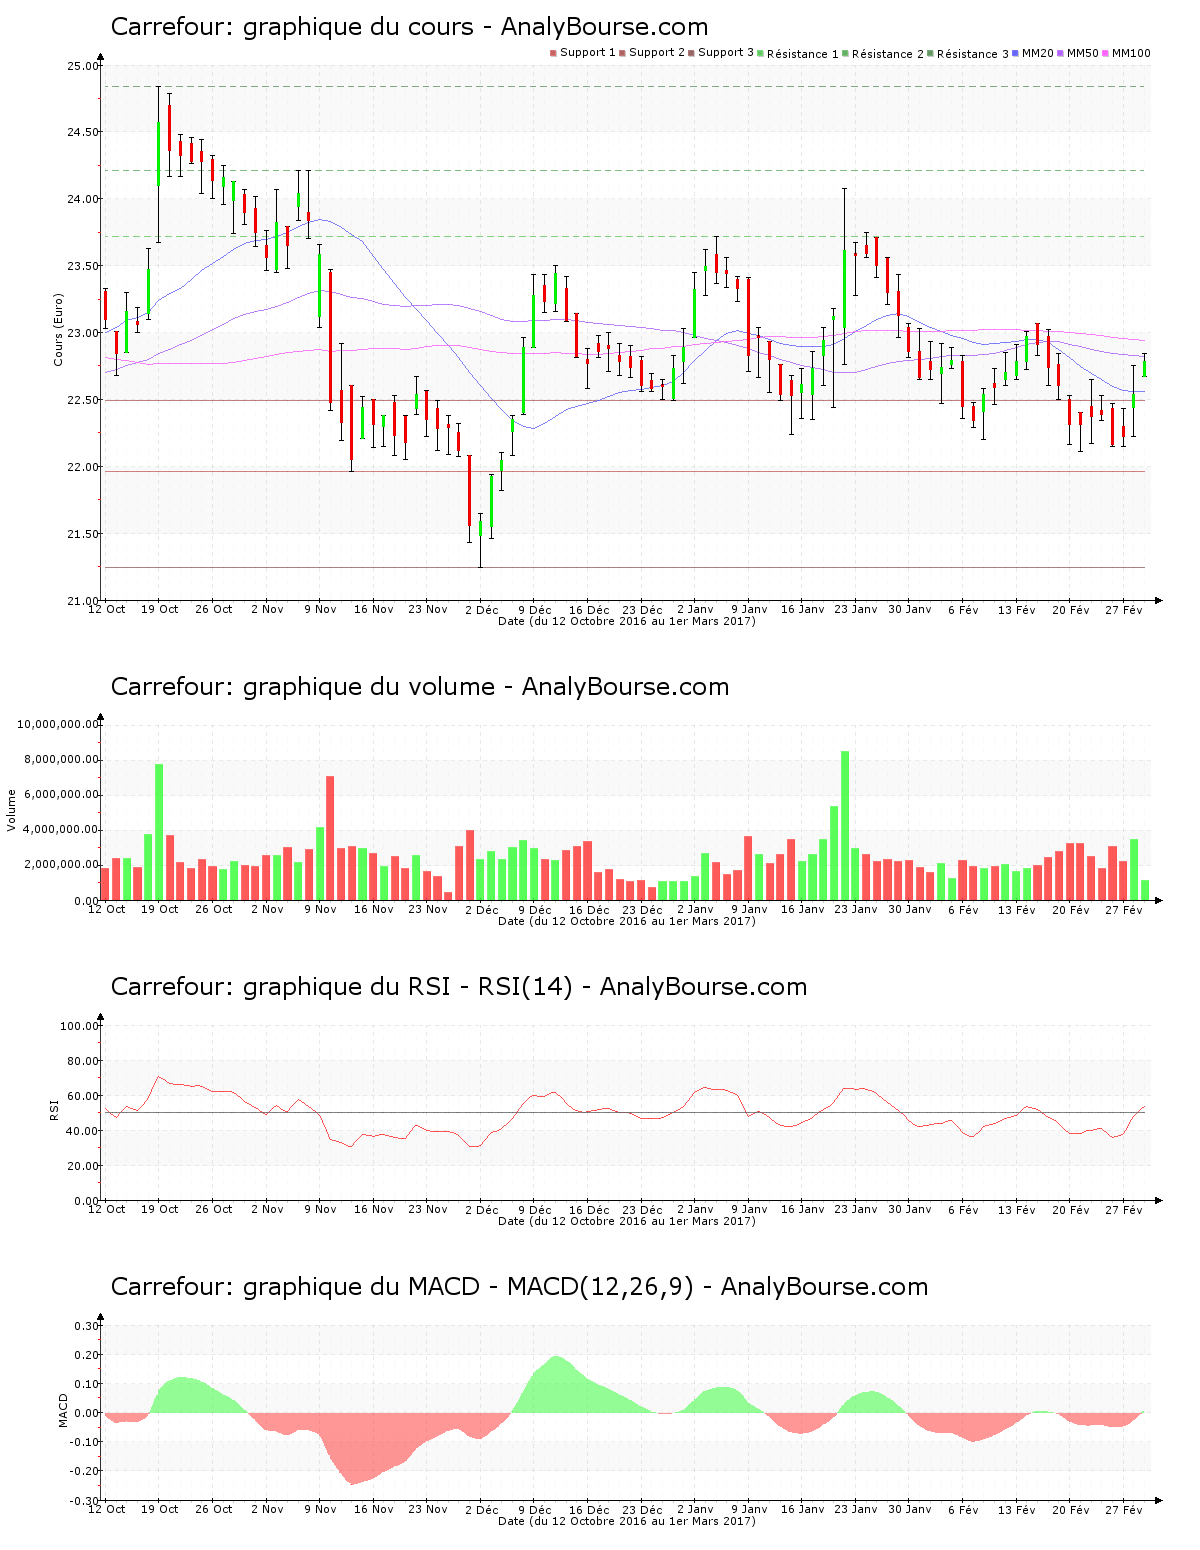Click the tall red volume bar after 9 Nov
The width and height of the screenshot is (1200, 1550).
pos(330,838)
